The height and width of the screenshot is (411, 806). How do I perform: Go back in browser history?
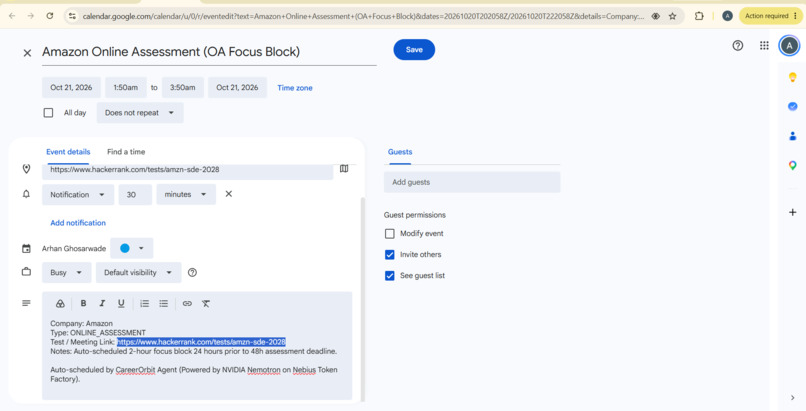click(12, 16)
